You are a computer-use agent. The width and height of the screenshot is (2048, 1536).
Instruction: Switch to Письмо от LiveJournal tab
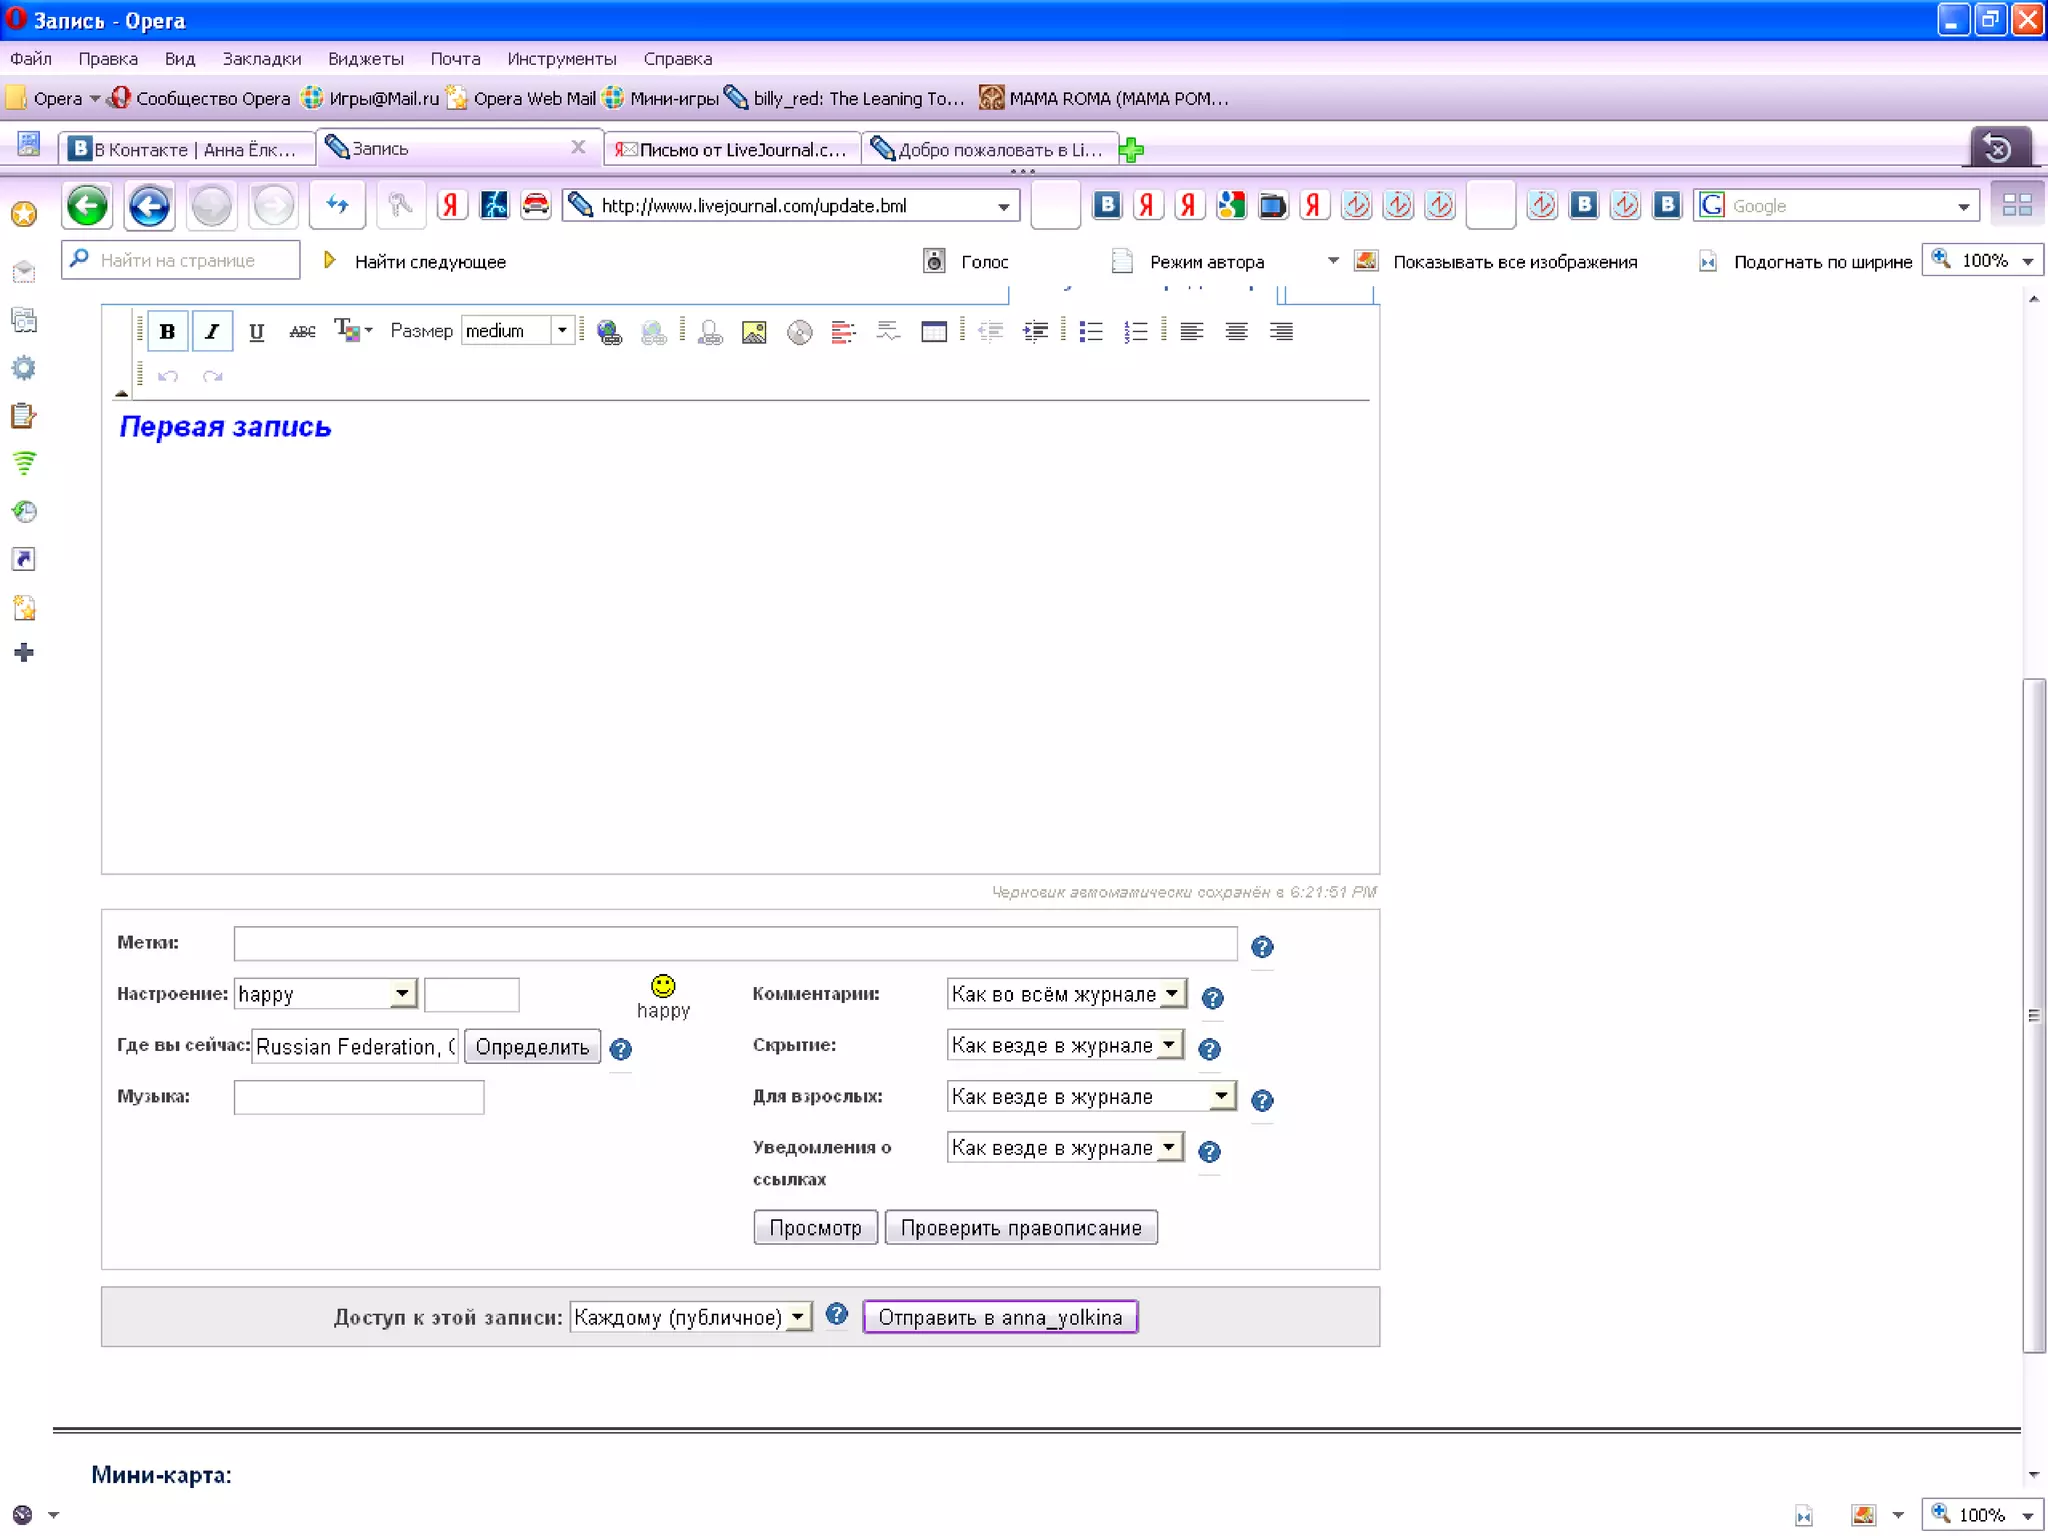pos(733,149)
